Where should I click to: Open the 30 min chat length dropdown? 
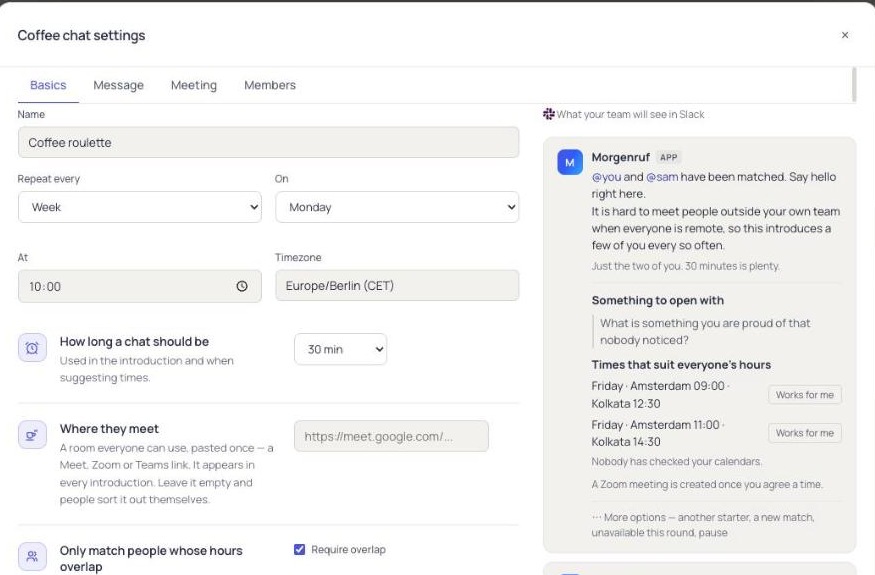click(x=340, y=349)
